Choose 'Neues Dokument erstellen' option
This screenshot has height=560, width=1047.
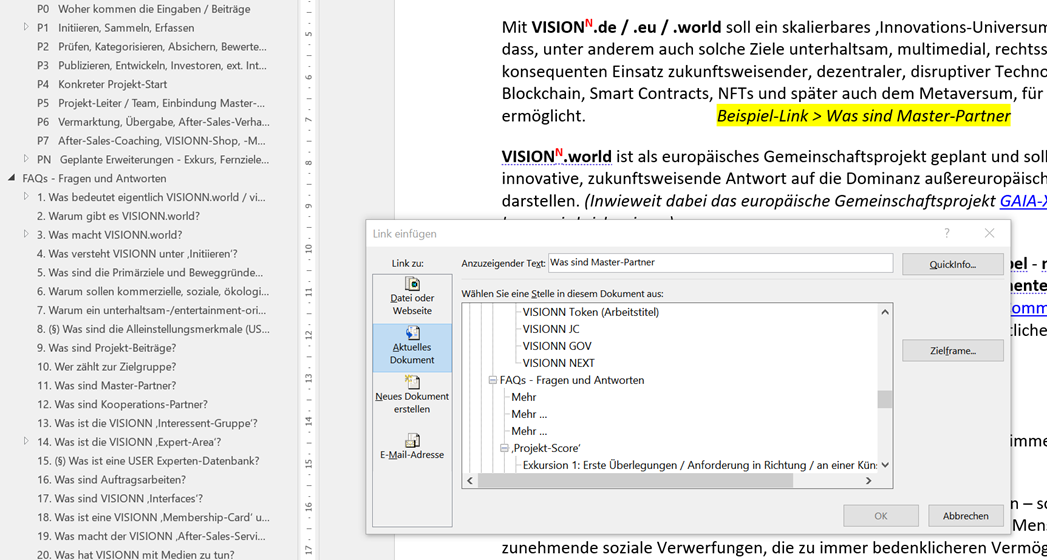[411, 395]
